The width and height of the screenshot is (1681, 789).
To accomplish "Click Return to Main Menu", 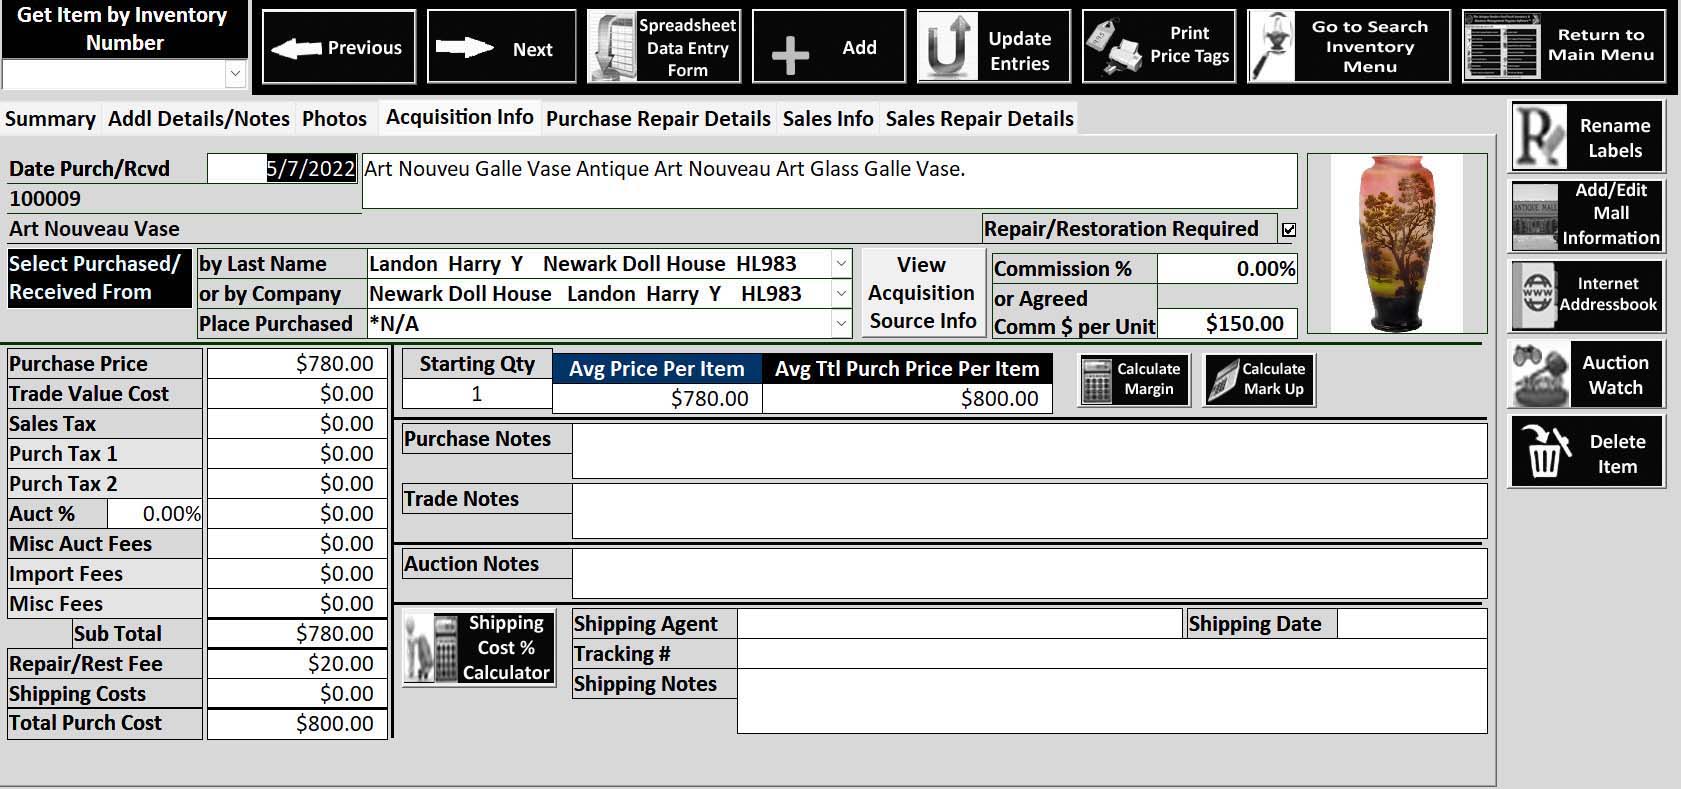I will (1564, 46).
